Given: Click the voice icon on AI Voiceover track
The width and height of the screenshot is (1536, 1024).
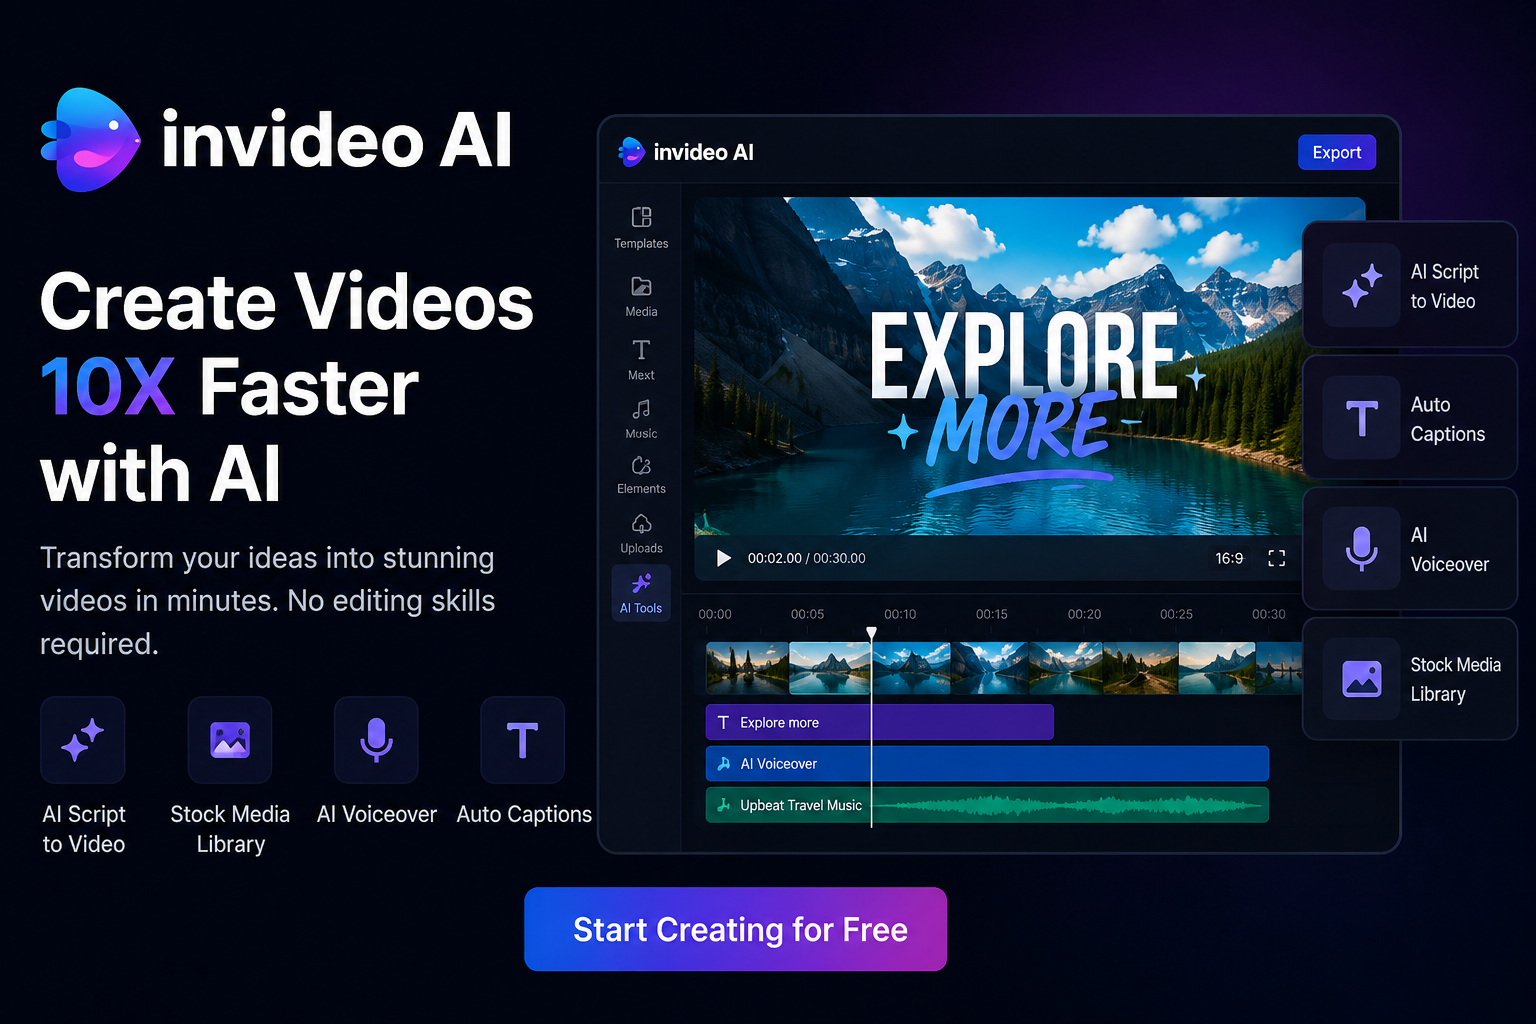Looking at the screenshot, I should [x=723, y=763].
